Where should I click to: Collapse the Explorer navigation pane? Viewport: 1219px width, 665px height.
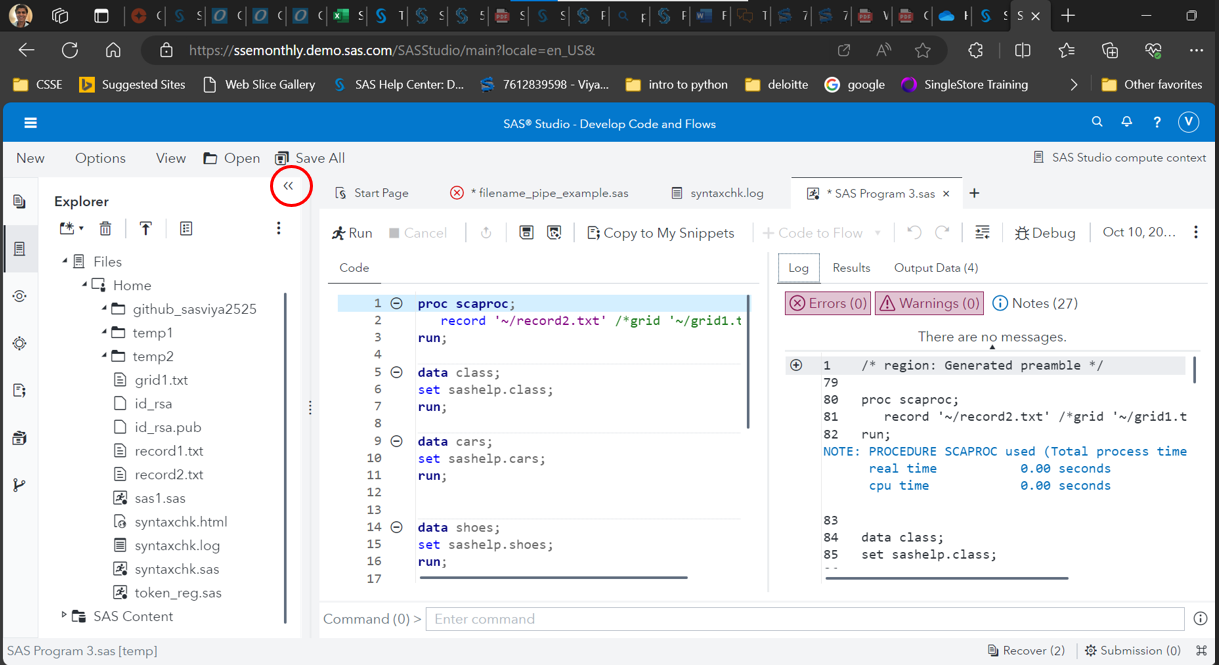[288, 186]
